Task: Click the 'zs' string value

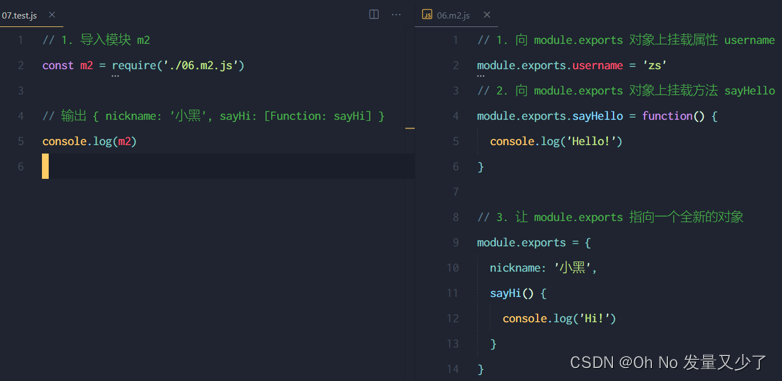Action: tap(654, 65)
